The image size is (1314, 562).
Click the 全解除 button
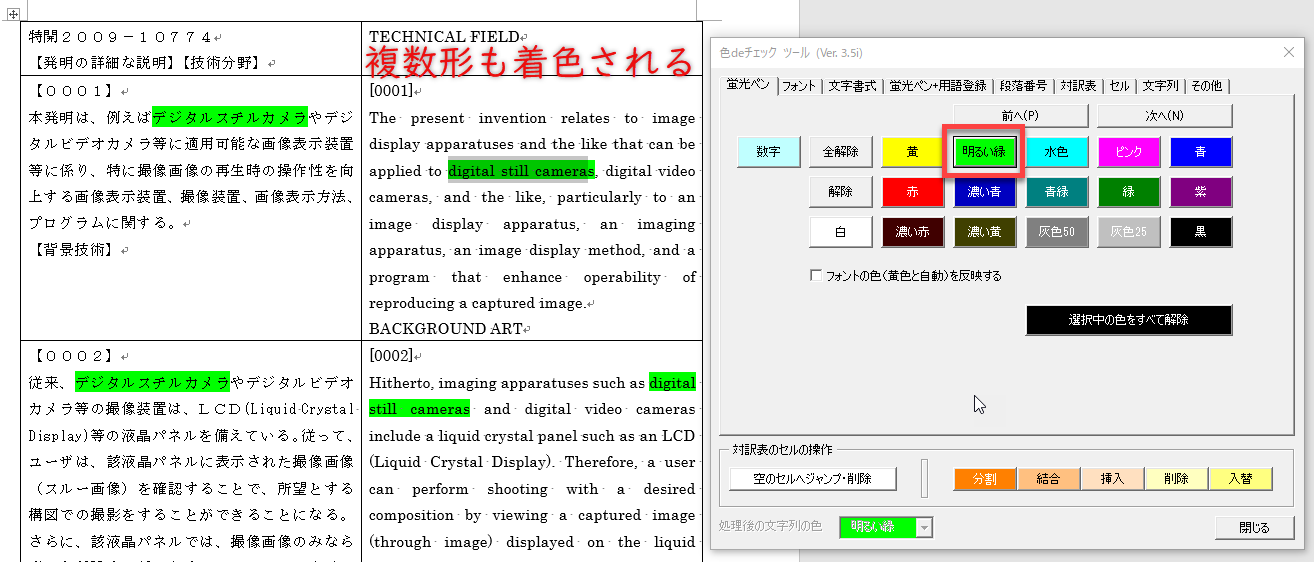(840, 152)
